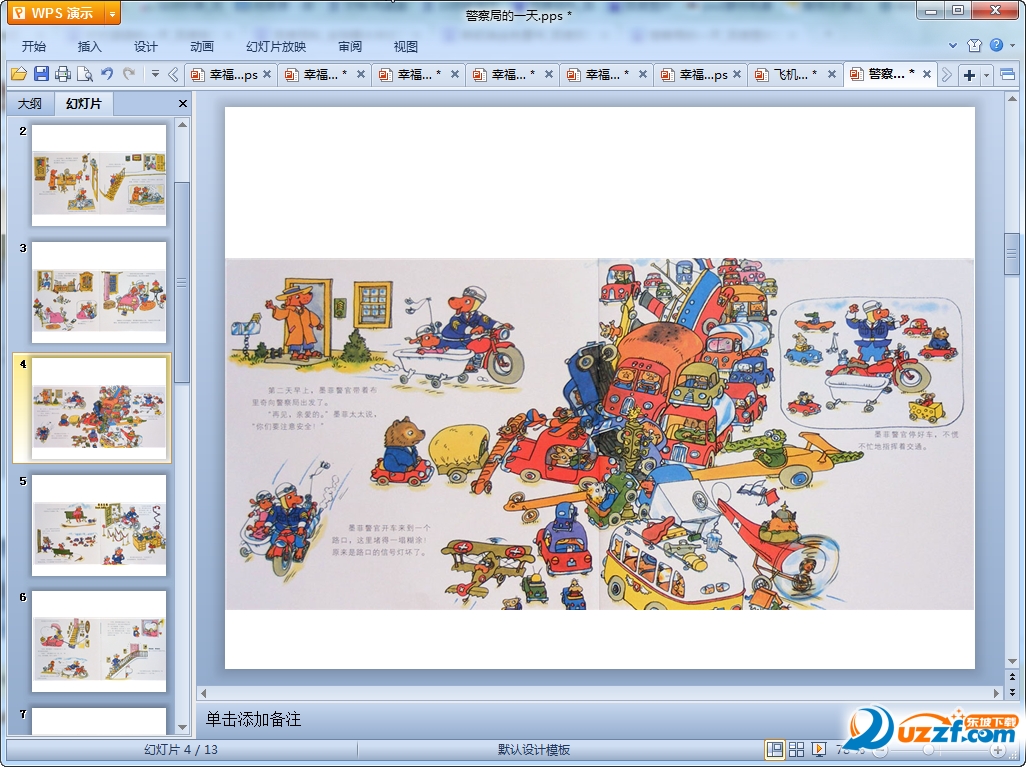The width and height of the screenshot is (1026, 767).
Task: Click the zoom slider handle
Action: [928, 750]
